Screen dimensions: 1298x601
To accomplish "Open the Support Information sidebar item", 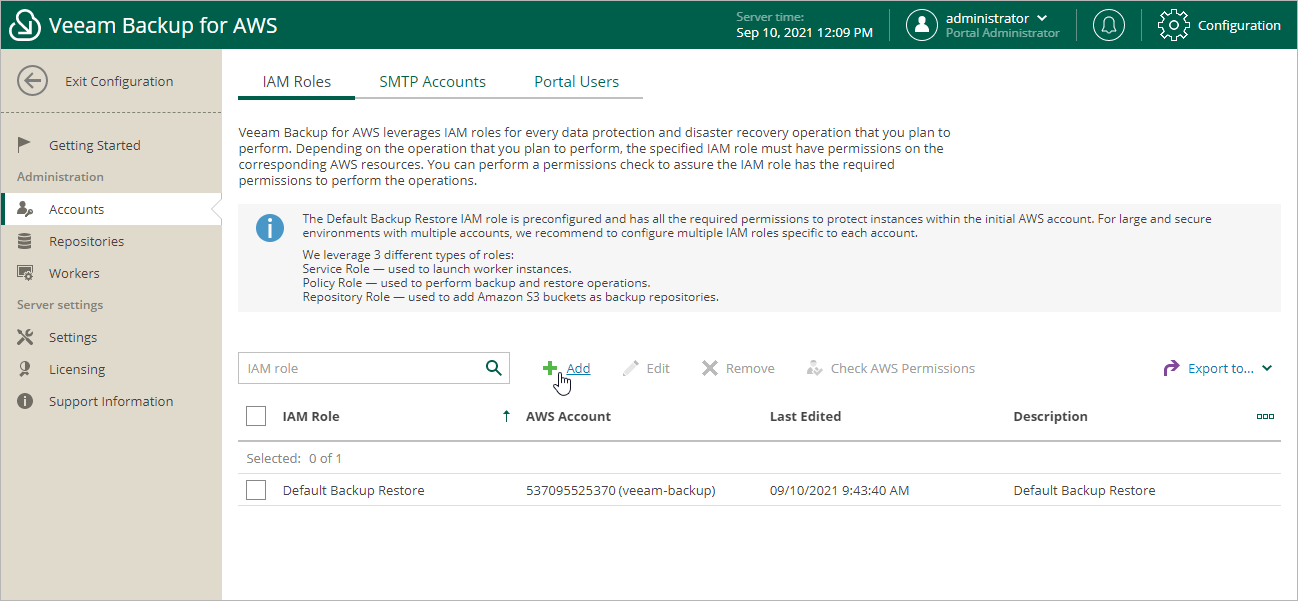I will point(111,401).
